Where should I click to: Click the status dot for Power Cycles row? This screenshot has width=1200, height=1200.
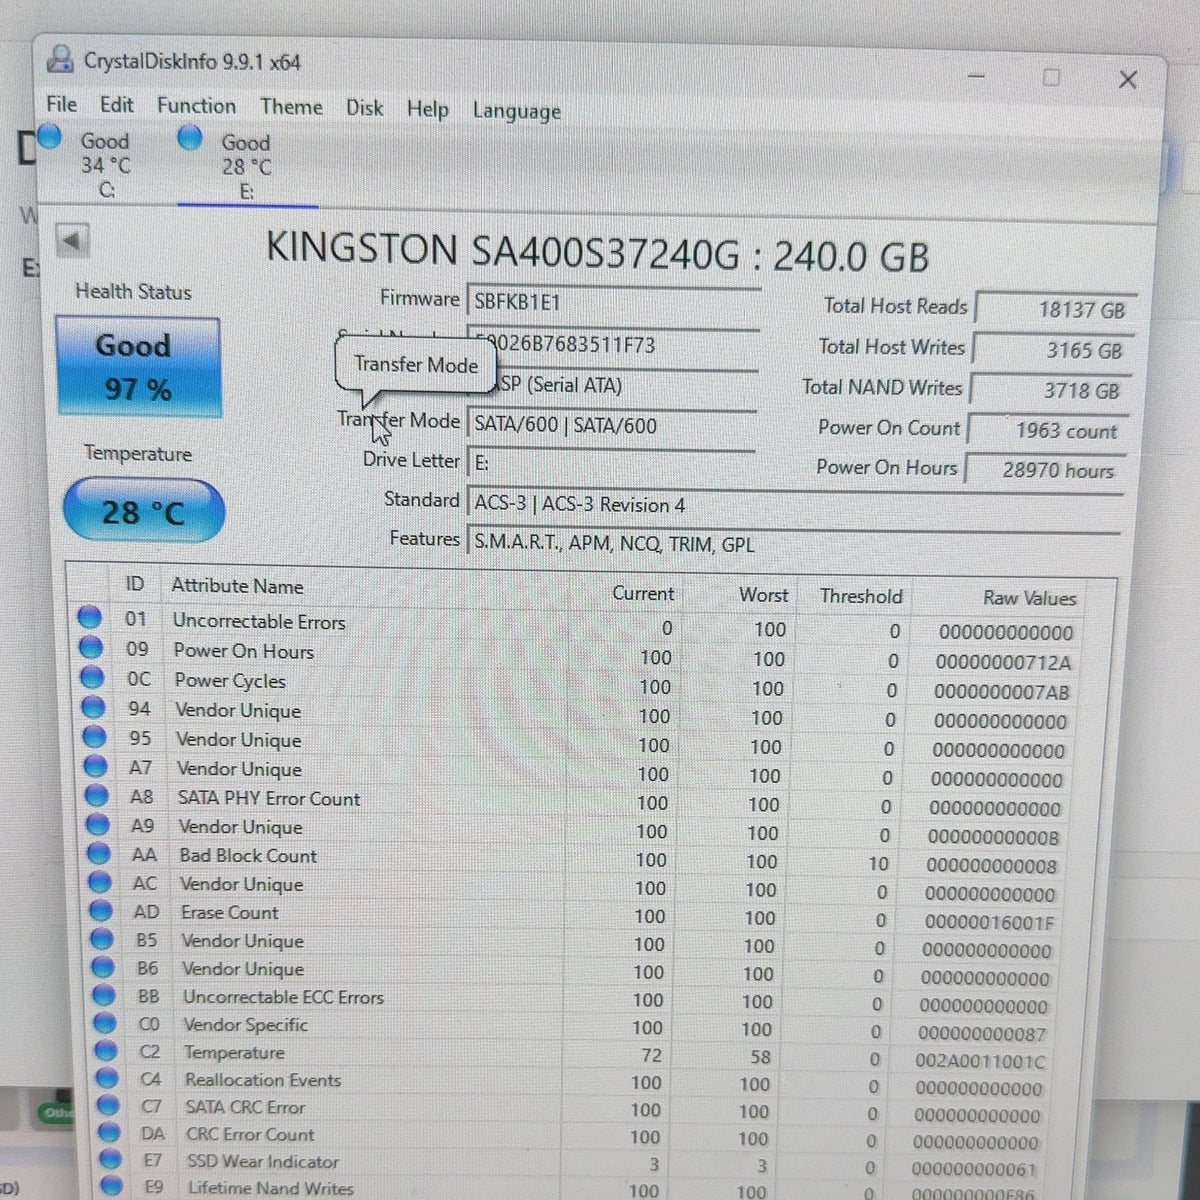[92, 678]
